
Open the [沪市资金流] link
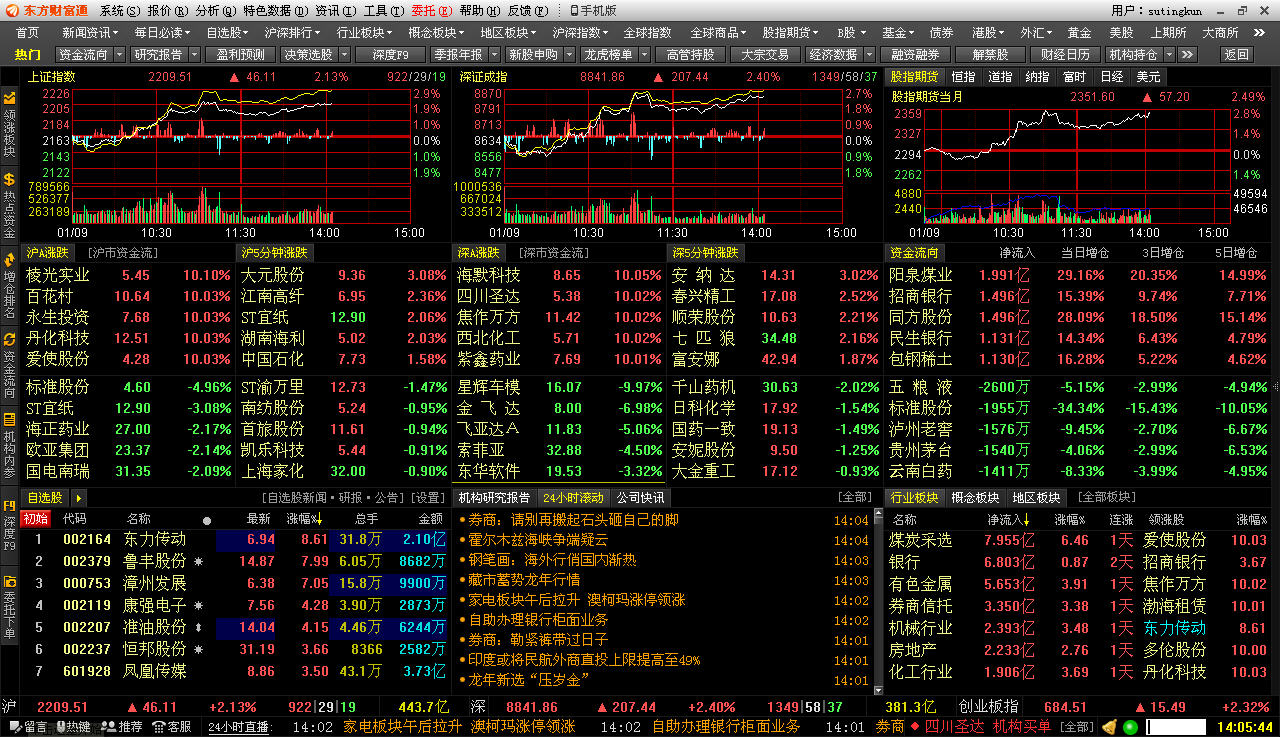tap(122, 253)
